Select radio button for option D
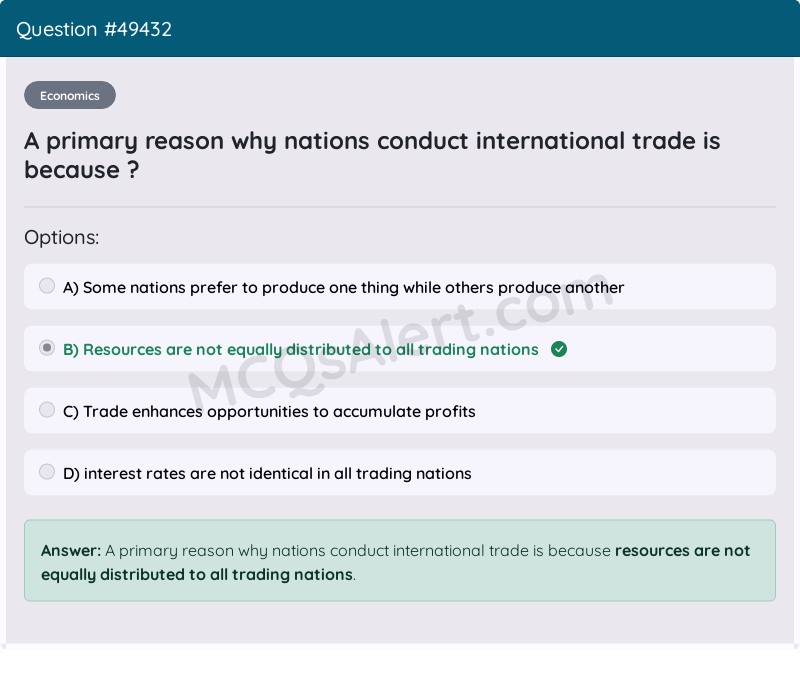The width and height of the screenshot is (800, 674). [46, 471]
